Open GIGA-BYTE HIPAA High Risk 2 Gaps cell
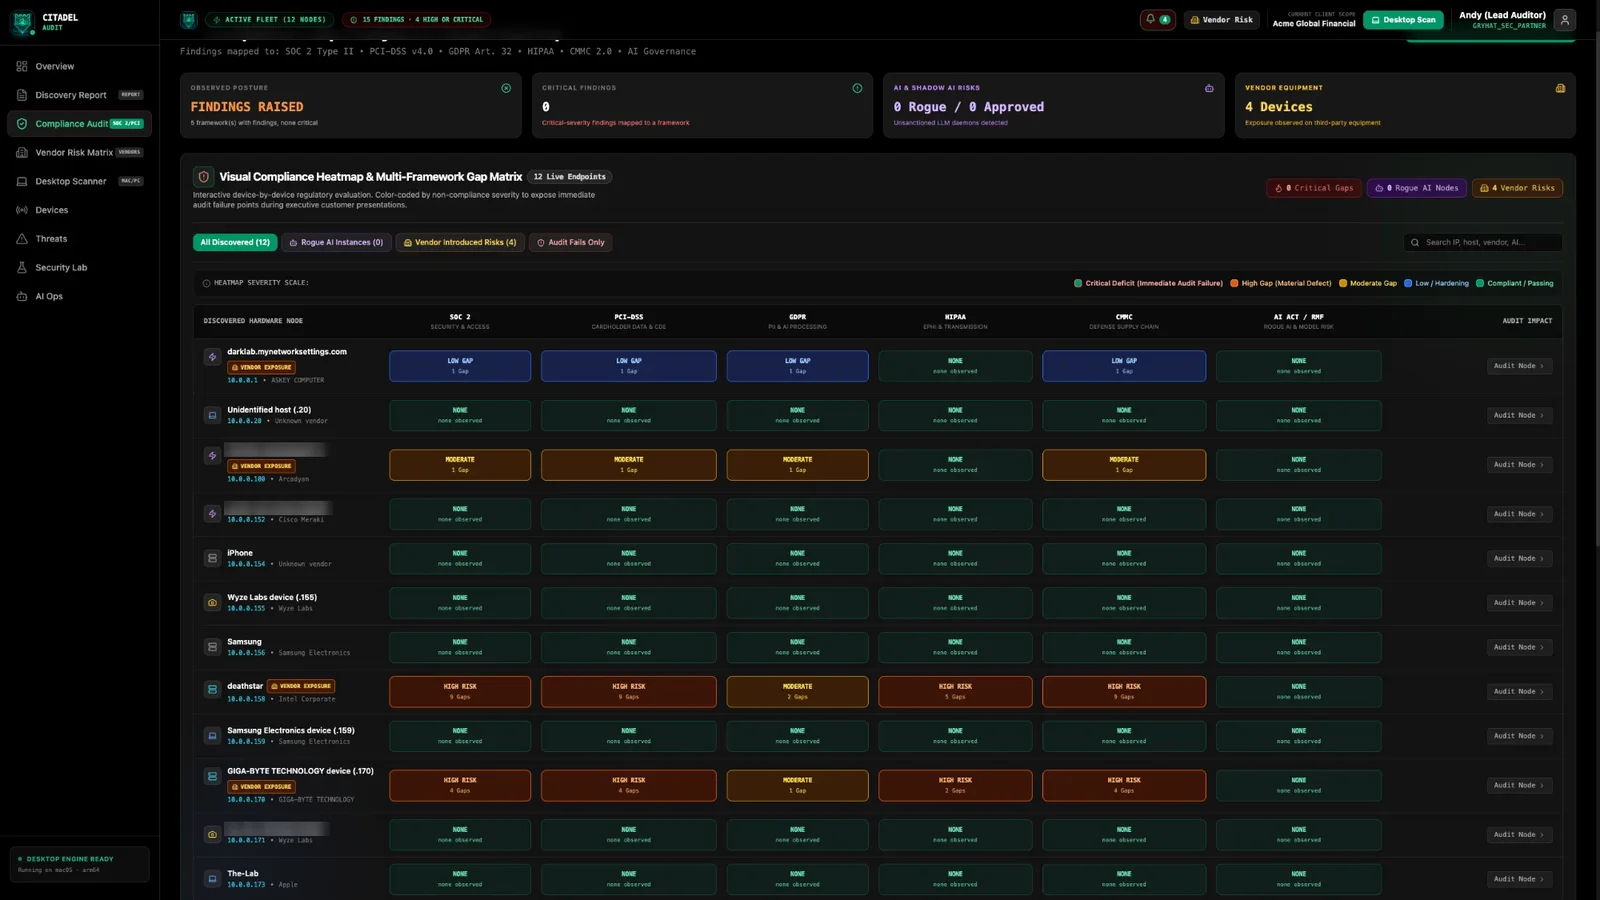 (x=955, y=786)
